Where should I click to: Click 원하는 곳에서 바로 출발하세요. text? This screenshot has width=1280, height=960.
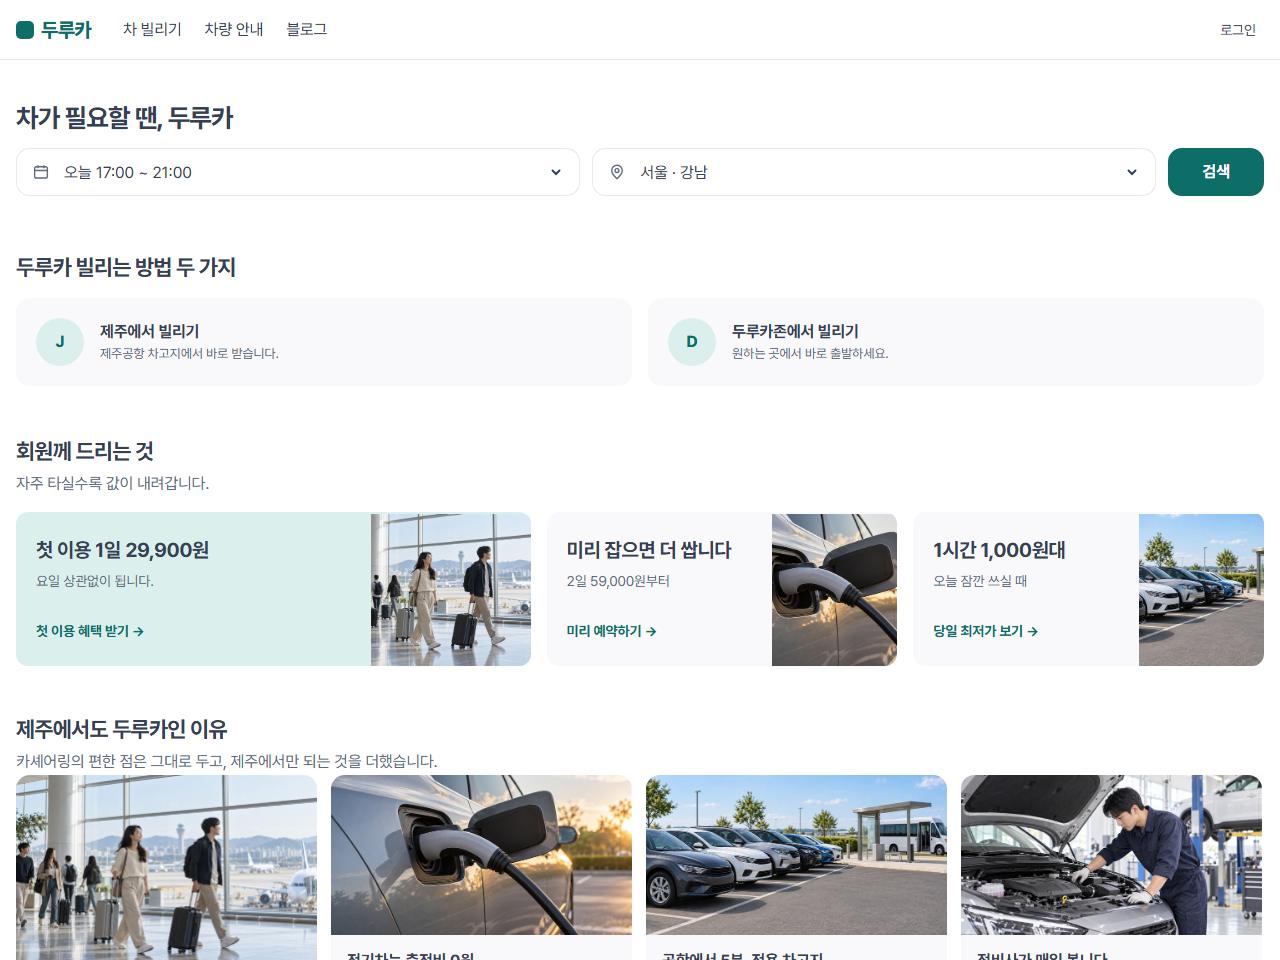click(810, 353)
